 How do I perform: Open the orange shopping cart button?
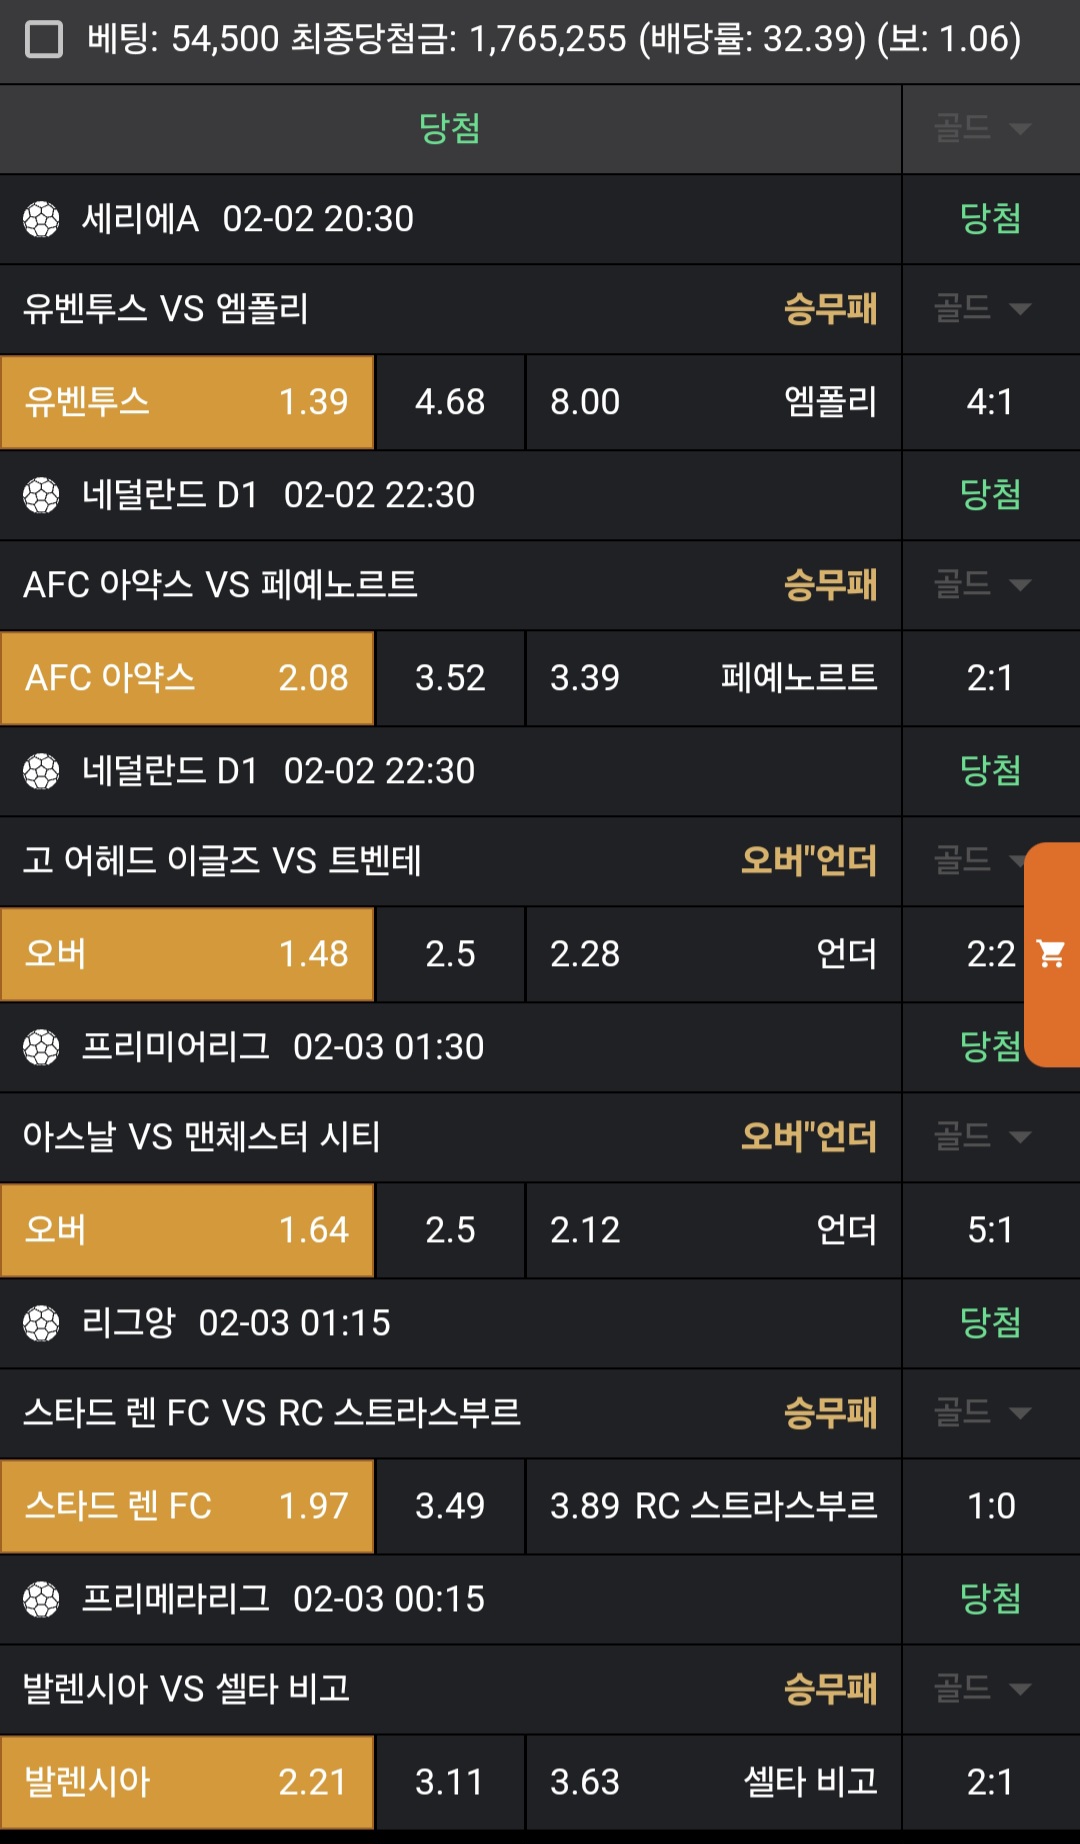(1051, 954)
